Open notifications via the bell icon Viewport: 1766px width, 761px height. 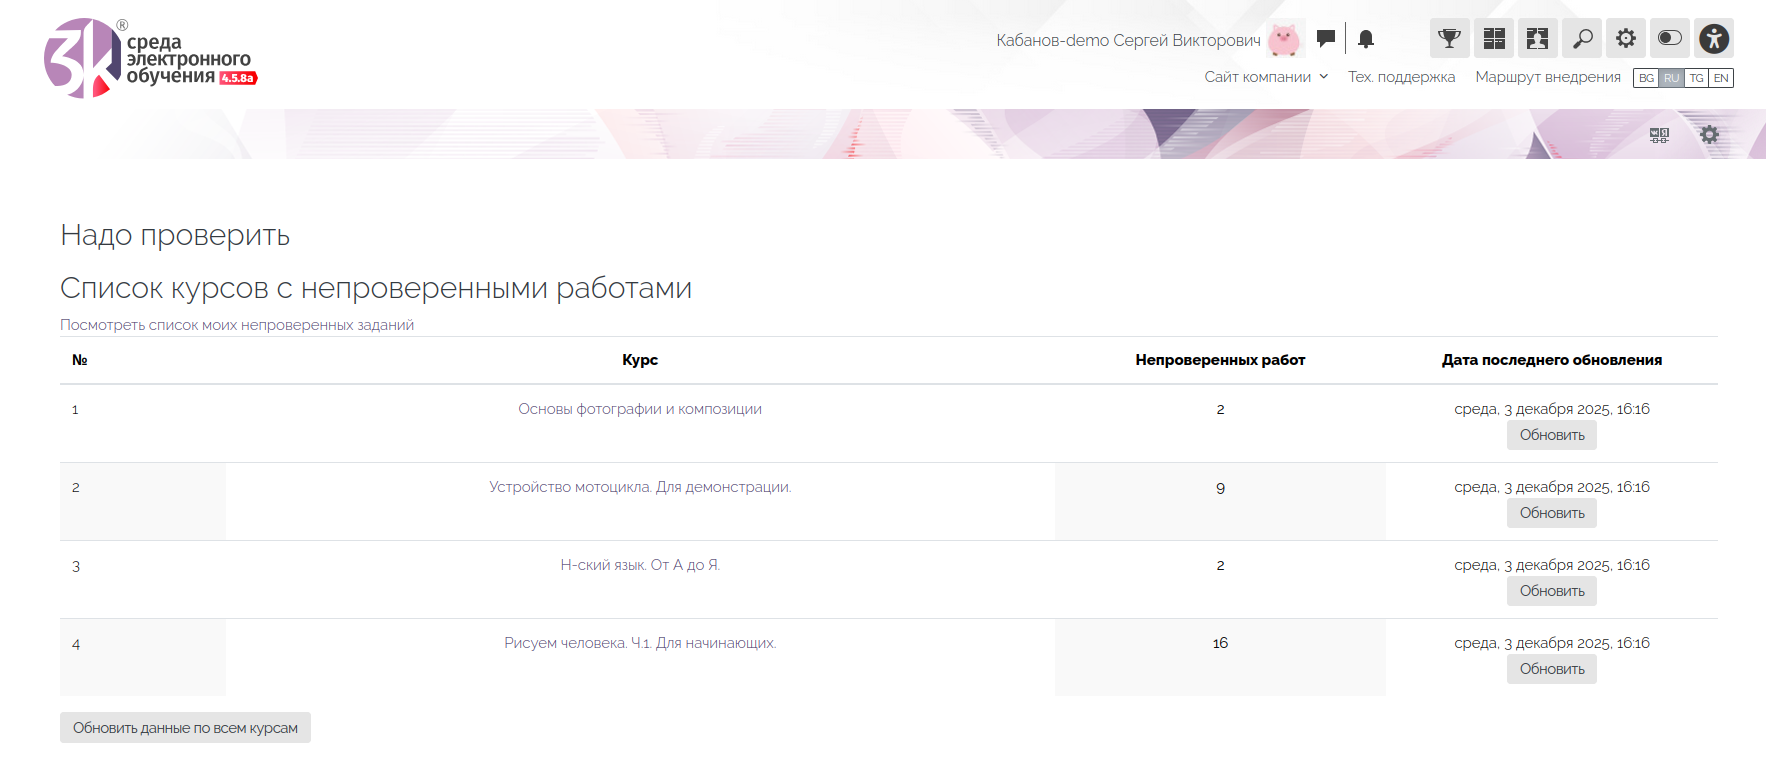1366,39
